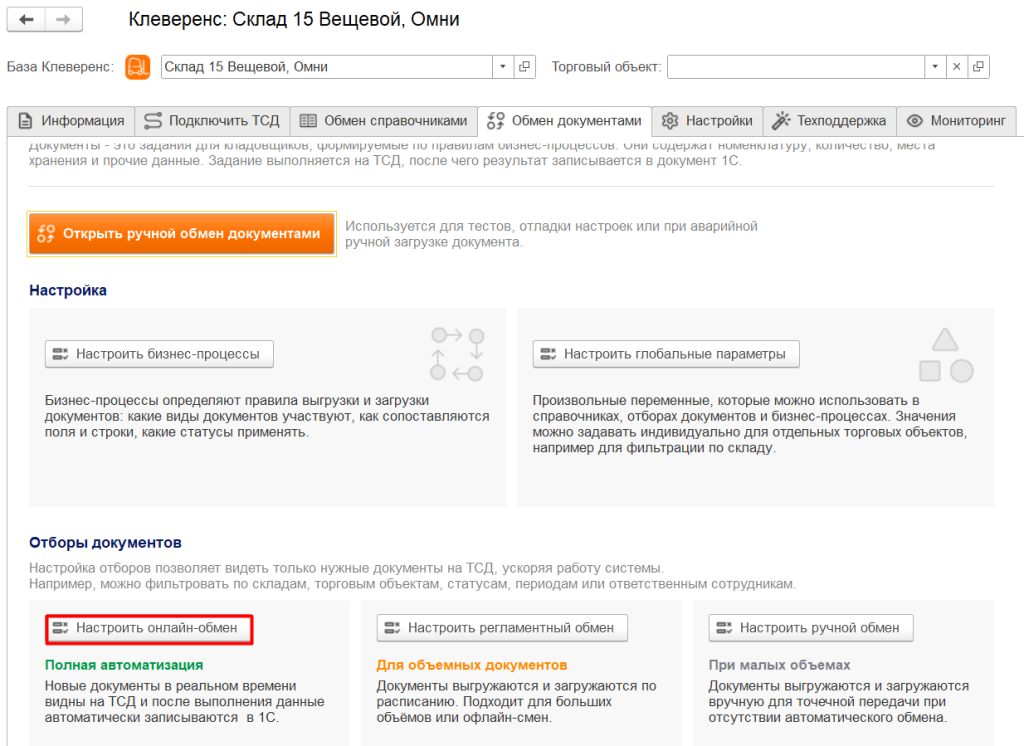
Task: Expand the Торговый объект dropdown list
Action: (x=935, y=67)
